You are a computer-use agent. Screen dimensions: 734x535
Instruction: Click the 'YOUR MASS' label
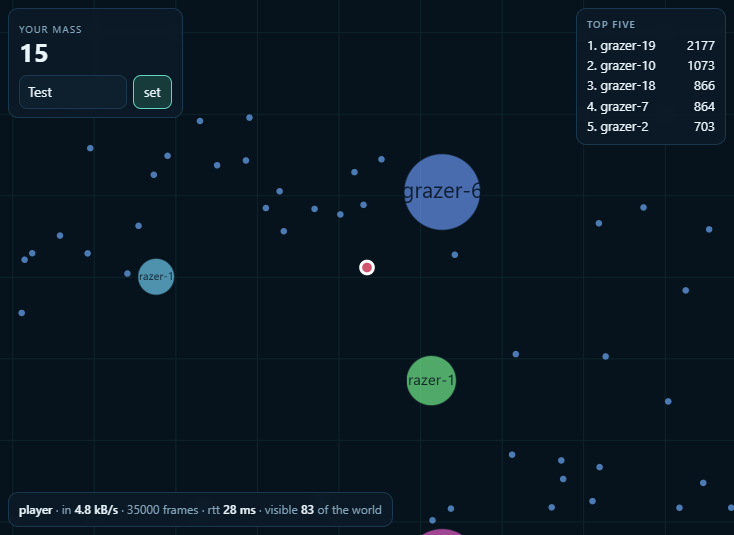click(50, 29)
